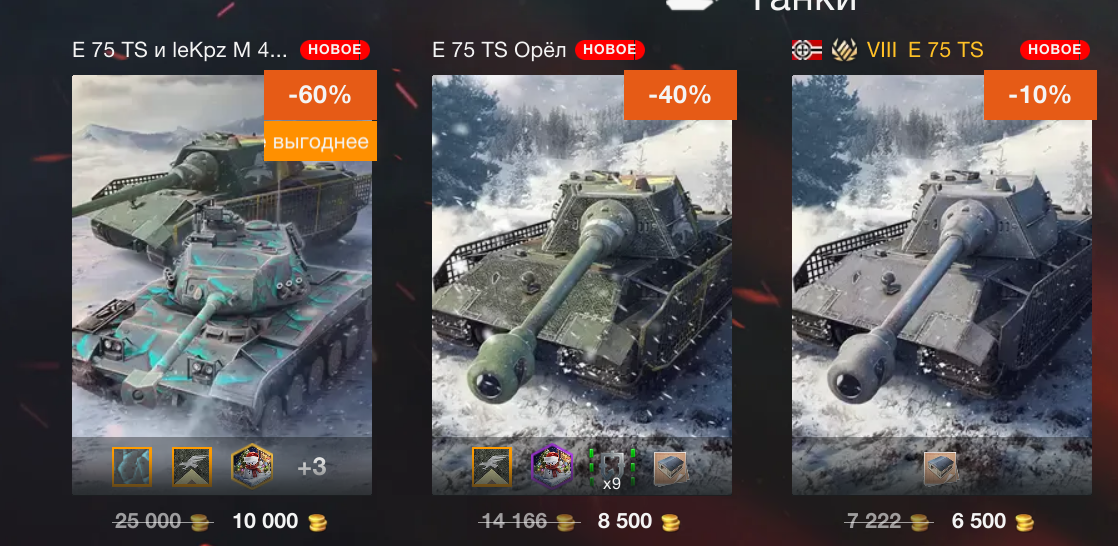Click the eagle emblem icon in first bundle

pyautogui.click(x=192, y=467)
